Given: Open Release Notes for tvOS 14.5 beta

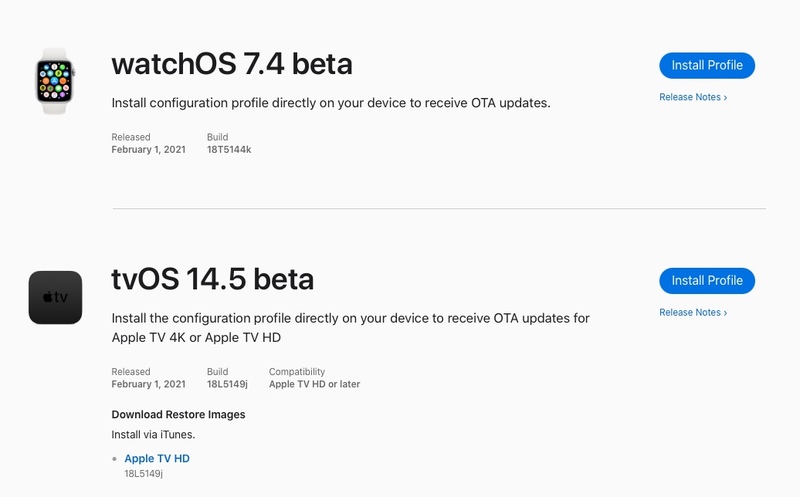Looking at the screenshot, I should pyautogui.click(x=693, y=312).
